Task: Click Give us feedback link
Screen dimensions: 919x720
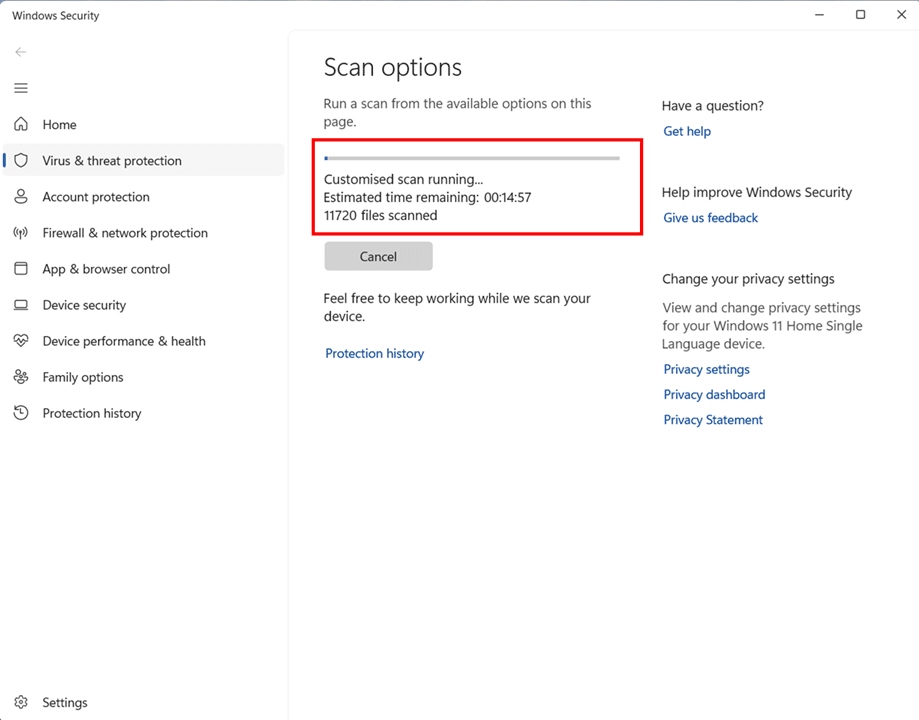Action: click(710, 218)
